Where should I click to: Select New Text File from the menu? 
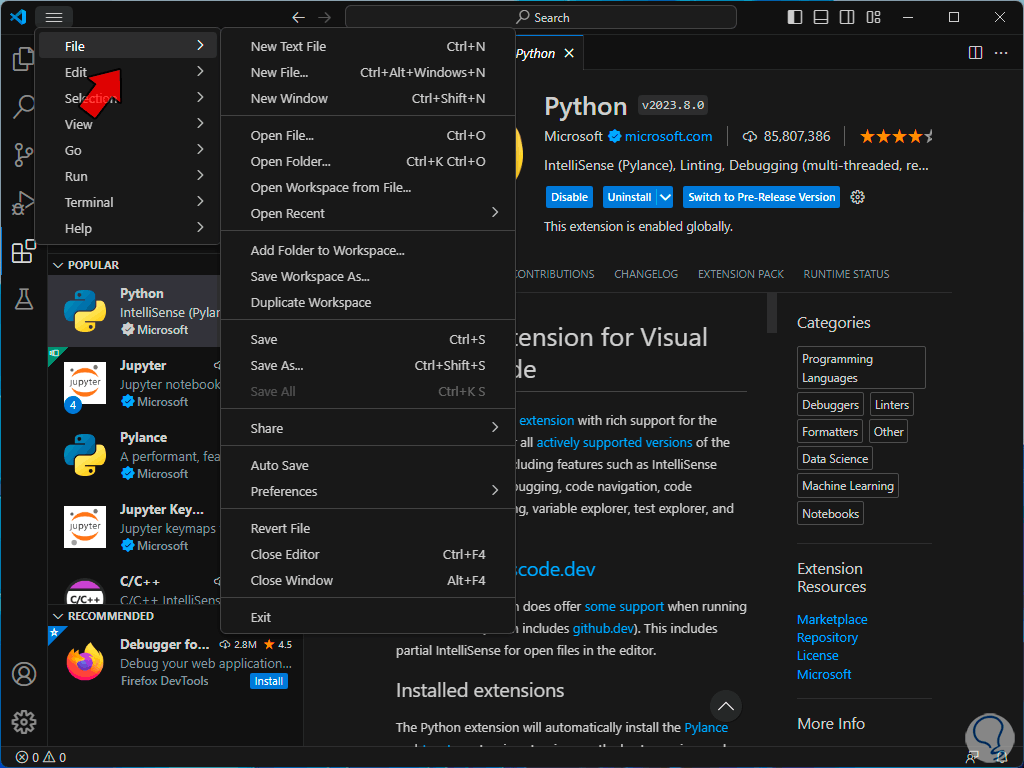click(288, 46)
